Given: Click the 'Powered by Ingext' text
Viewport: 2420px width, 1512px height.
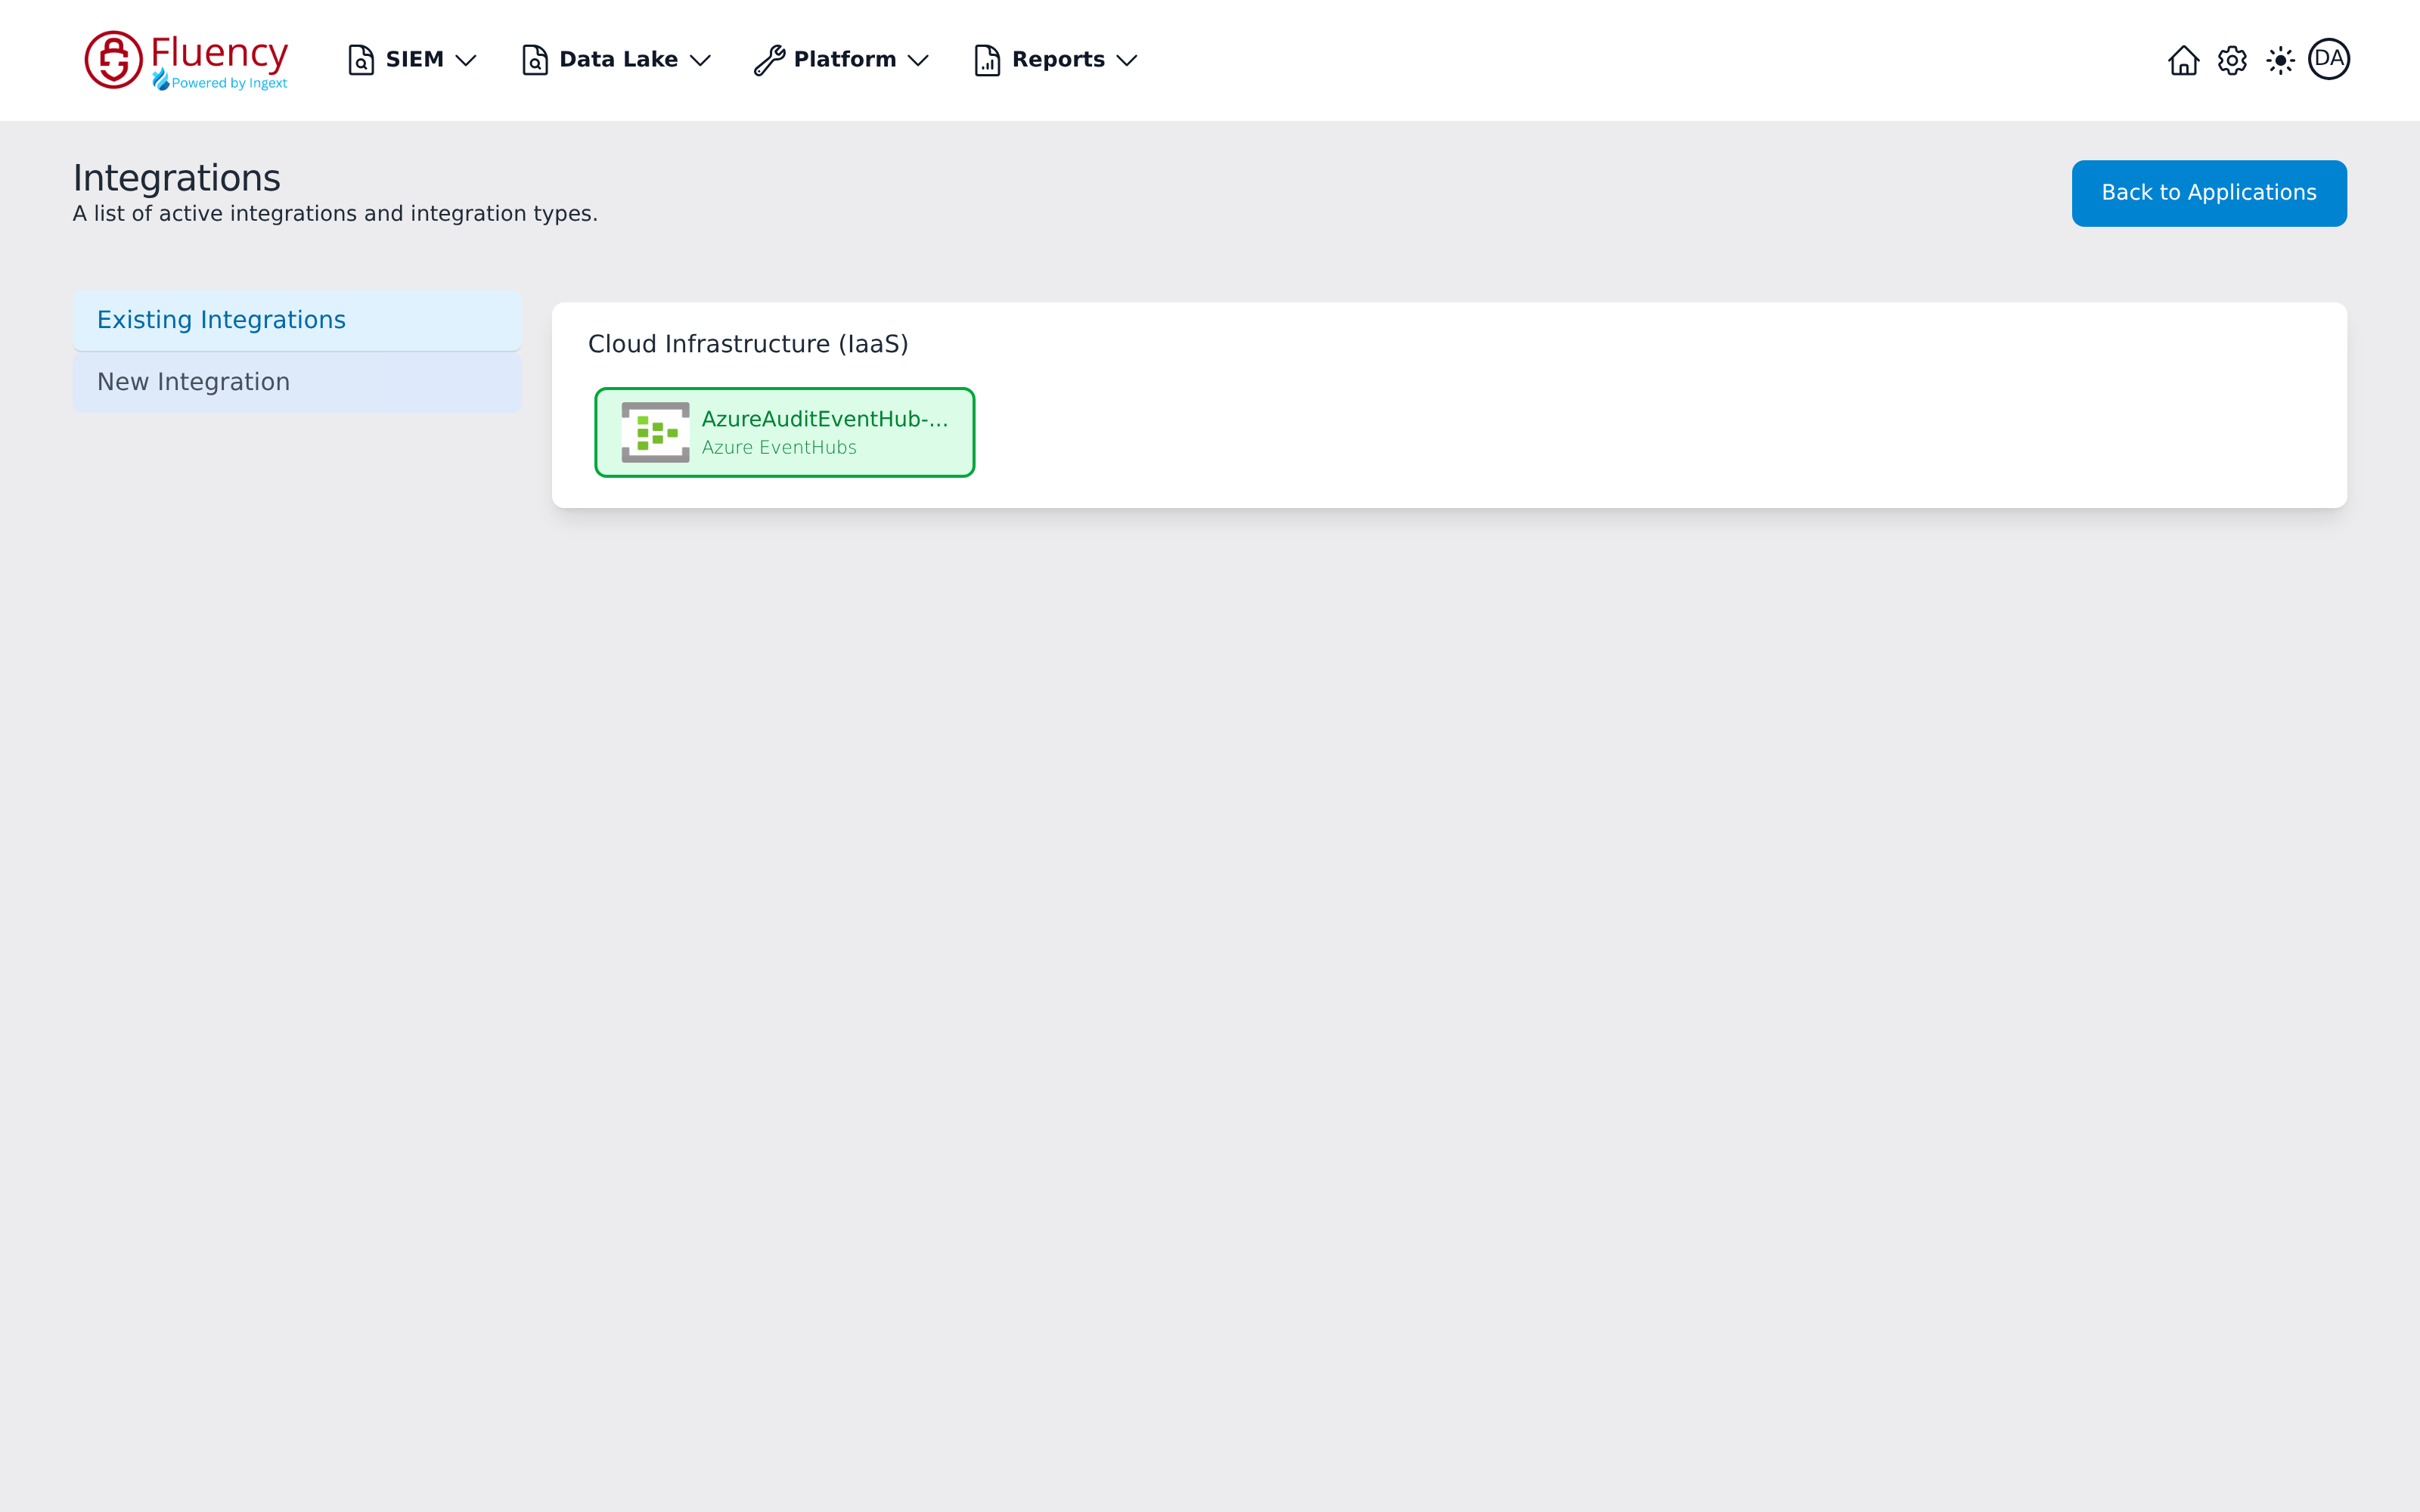Looking at the screenshot, I should [229, 83].
